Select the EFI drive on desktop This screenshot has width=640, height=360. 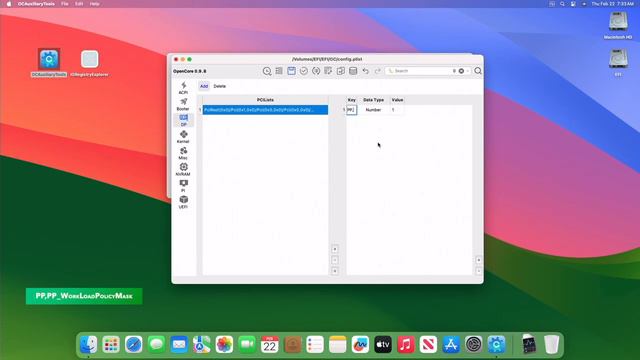tap(618, 62)
